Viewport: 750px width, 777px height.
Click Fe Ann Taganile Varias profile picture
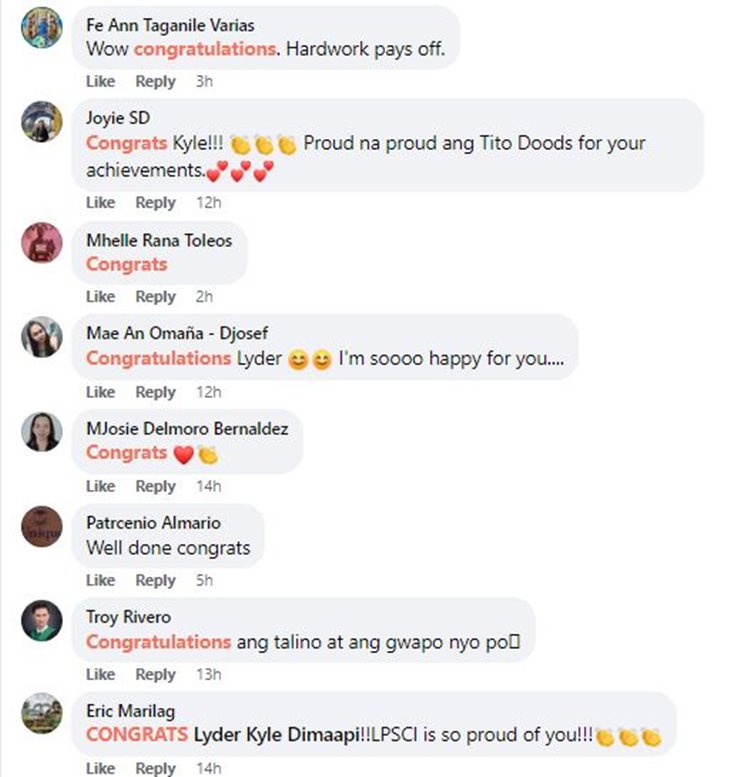(x=42, y=27)
